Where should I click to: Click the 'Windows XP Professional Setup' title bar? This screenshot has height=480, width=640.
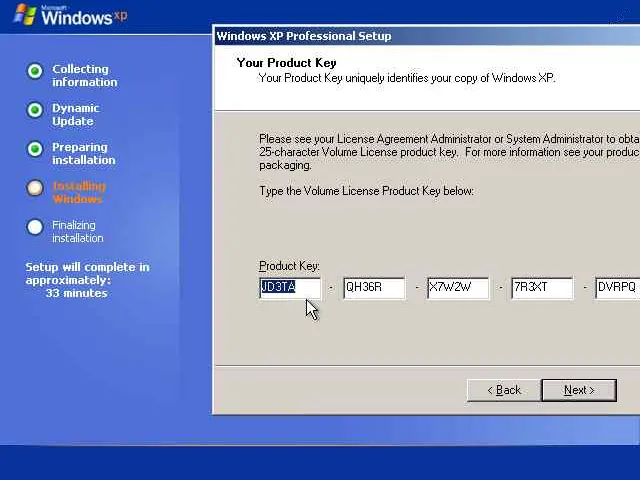pyautogui.click(x=427, y=36)
